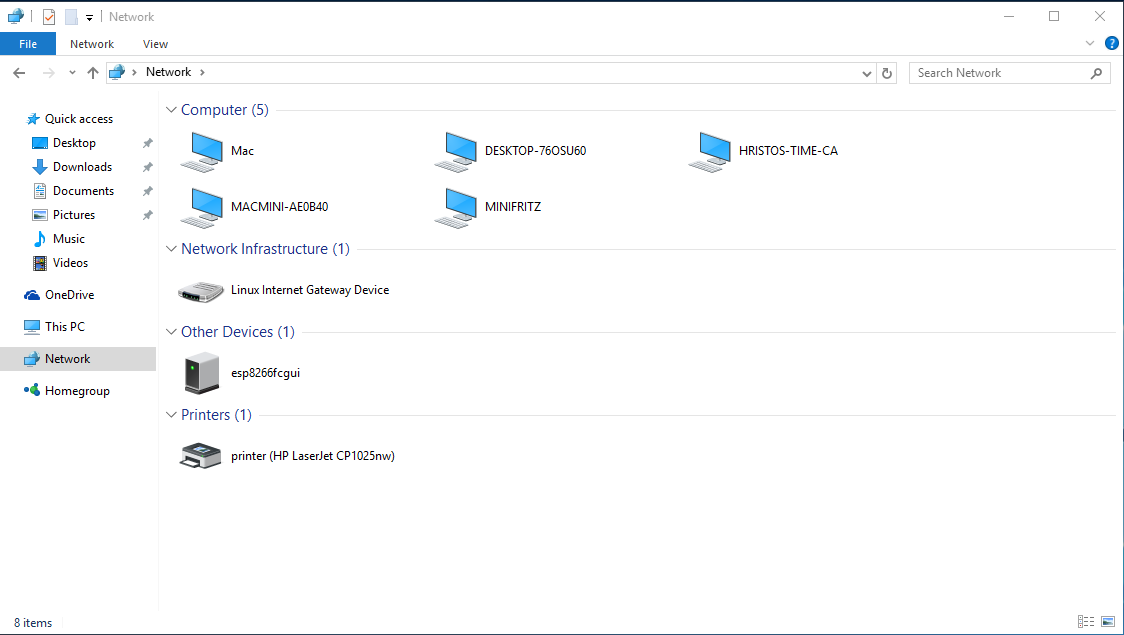This screenshot has height=635, width=1124.
Task: Open Desktop in the sidebar
Action: click(x=74, y=143)
